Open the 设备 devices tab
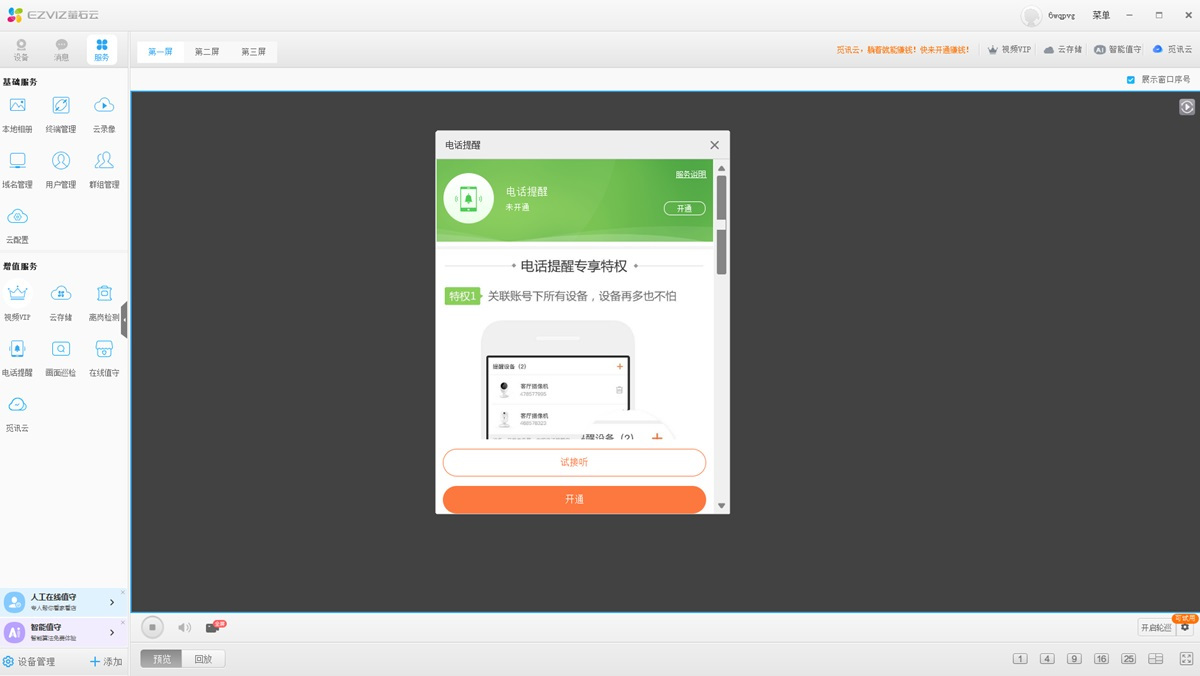 (21, 50)
